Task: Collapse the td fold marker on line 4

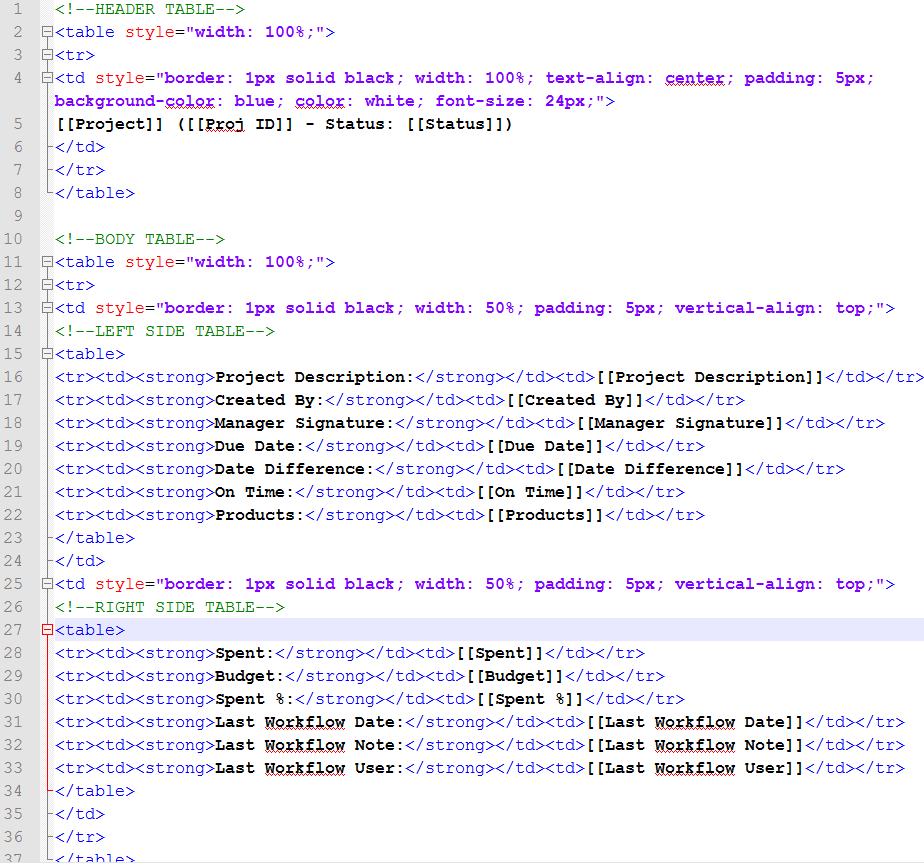Action: (x=47, y=78)
